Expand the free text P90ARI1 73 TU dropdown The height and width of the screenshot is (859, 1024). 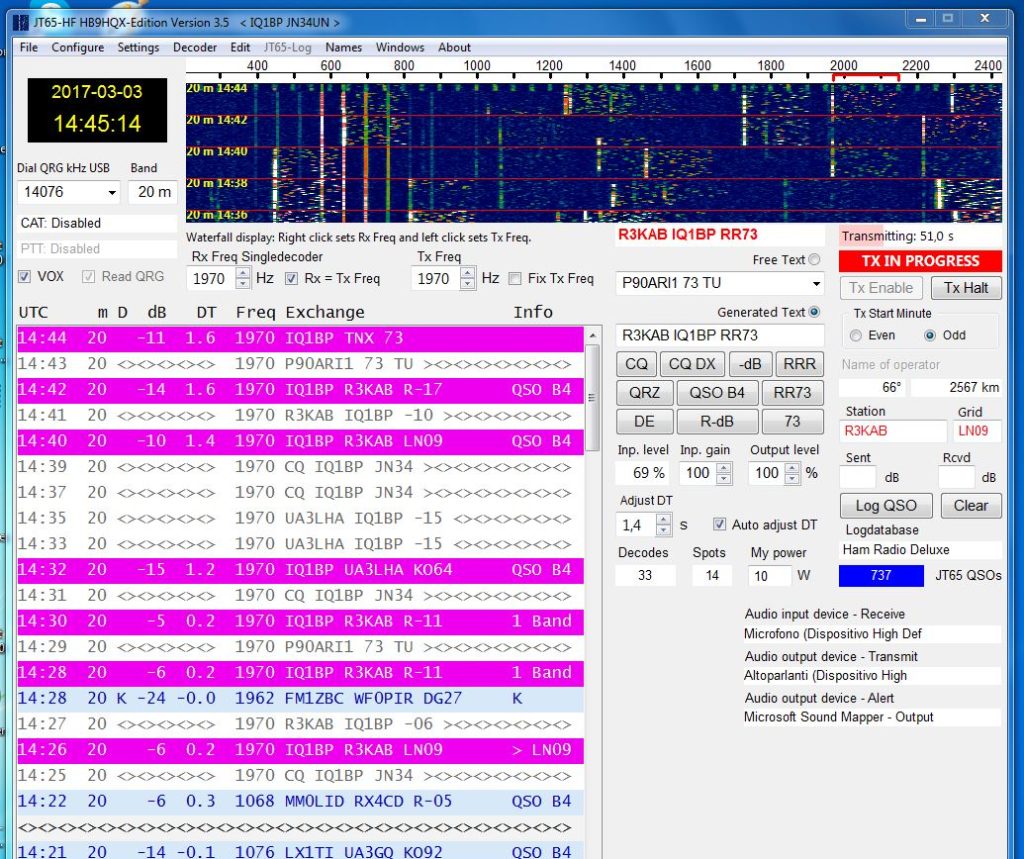point(816,284)
